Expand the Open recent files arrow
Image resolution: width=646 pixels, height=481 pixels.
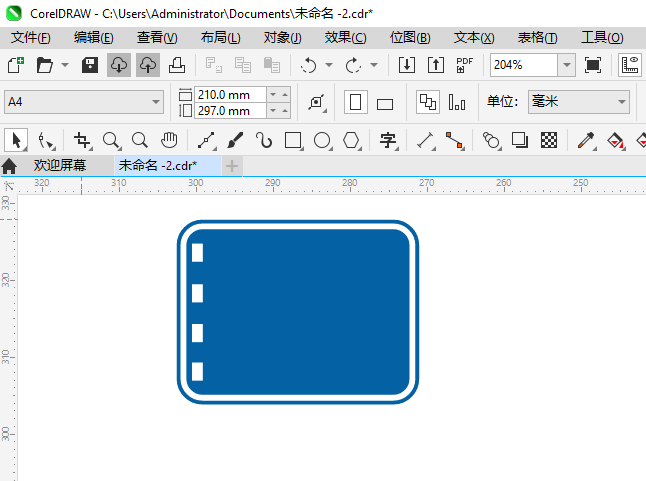65,65
